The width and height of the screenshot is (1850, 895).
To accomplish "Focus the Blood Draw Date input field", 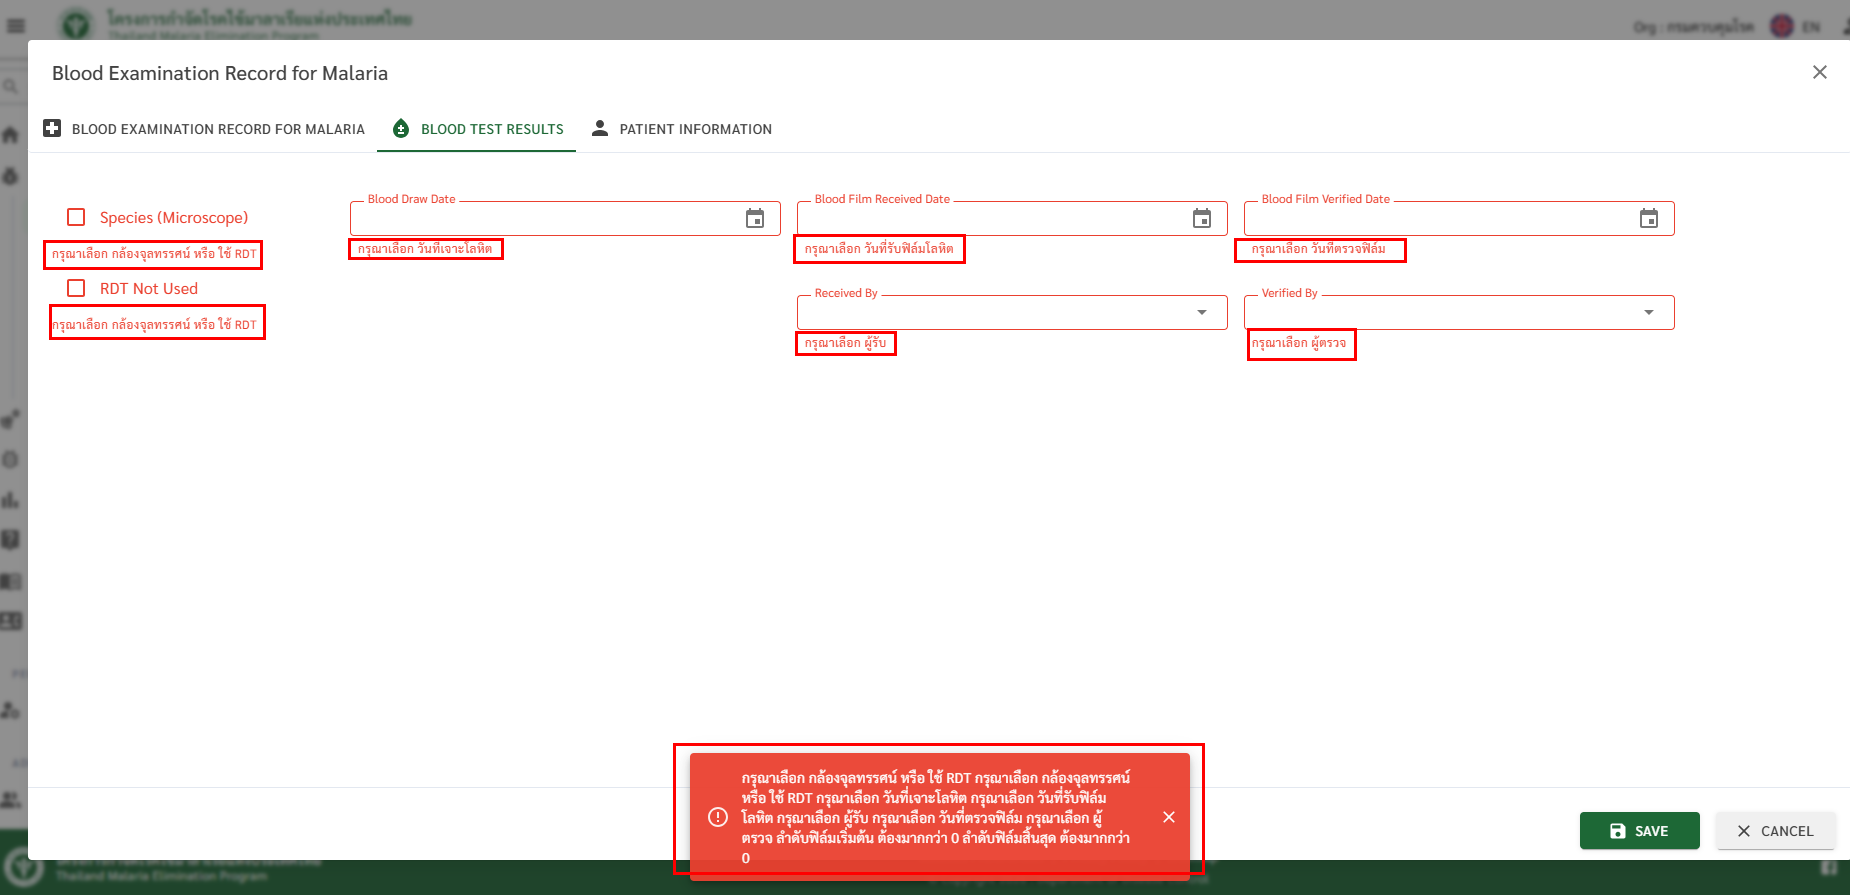I will (545, 218).
